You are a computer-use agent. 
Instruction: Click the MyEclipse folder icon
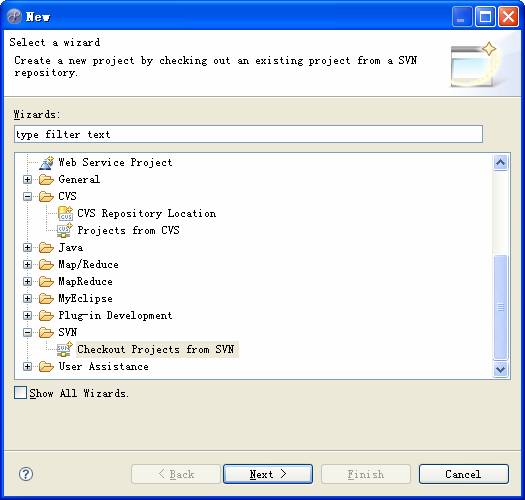[46, 299]
